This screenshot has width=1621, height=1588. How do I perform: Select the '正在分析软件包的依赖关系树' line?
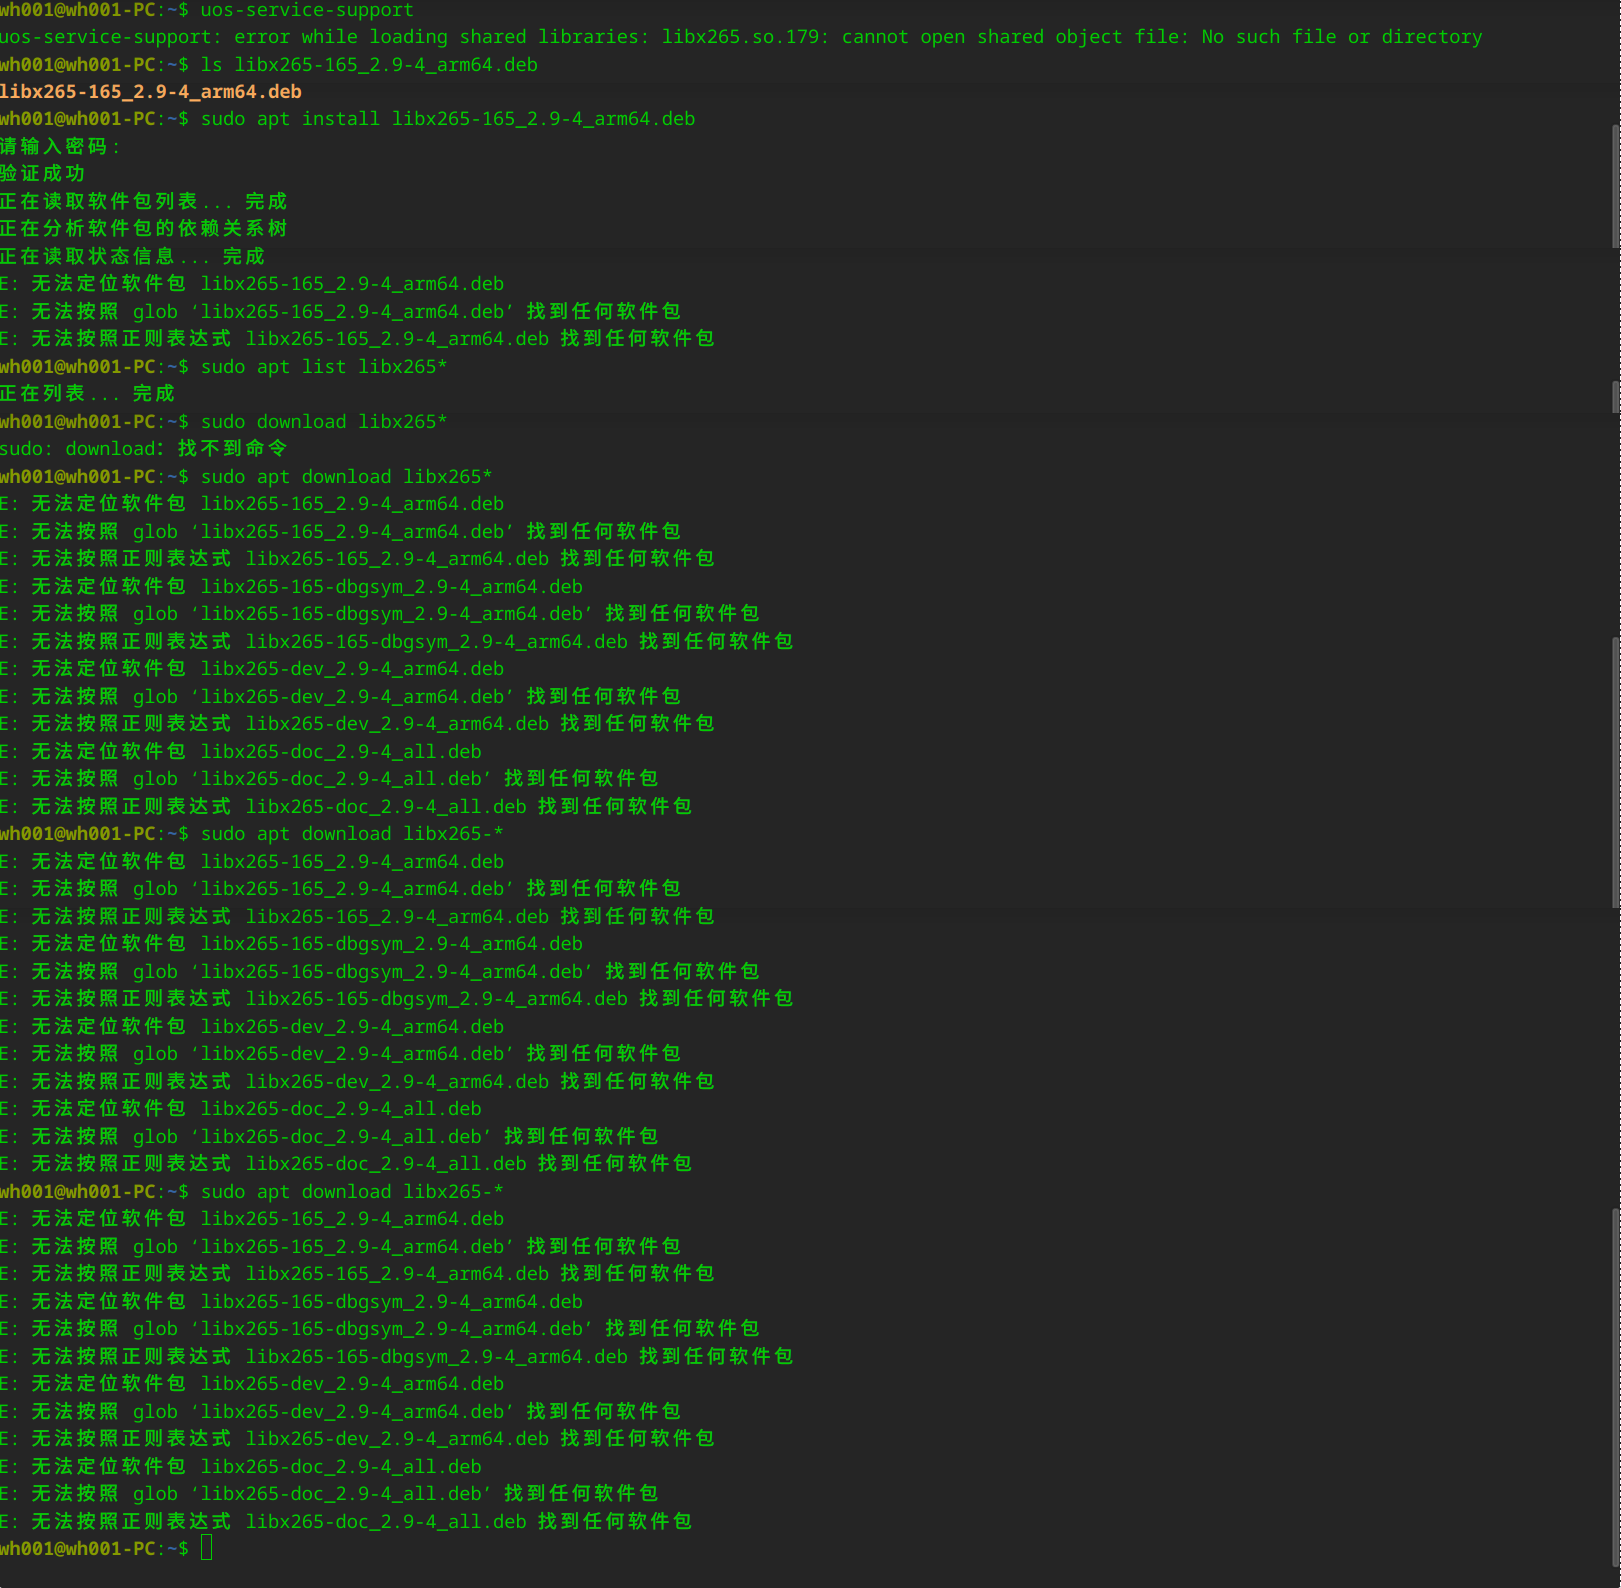pos(143,228)
